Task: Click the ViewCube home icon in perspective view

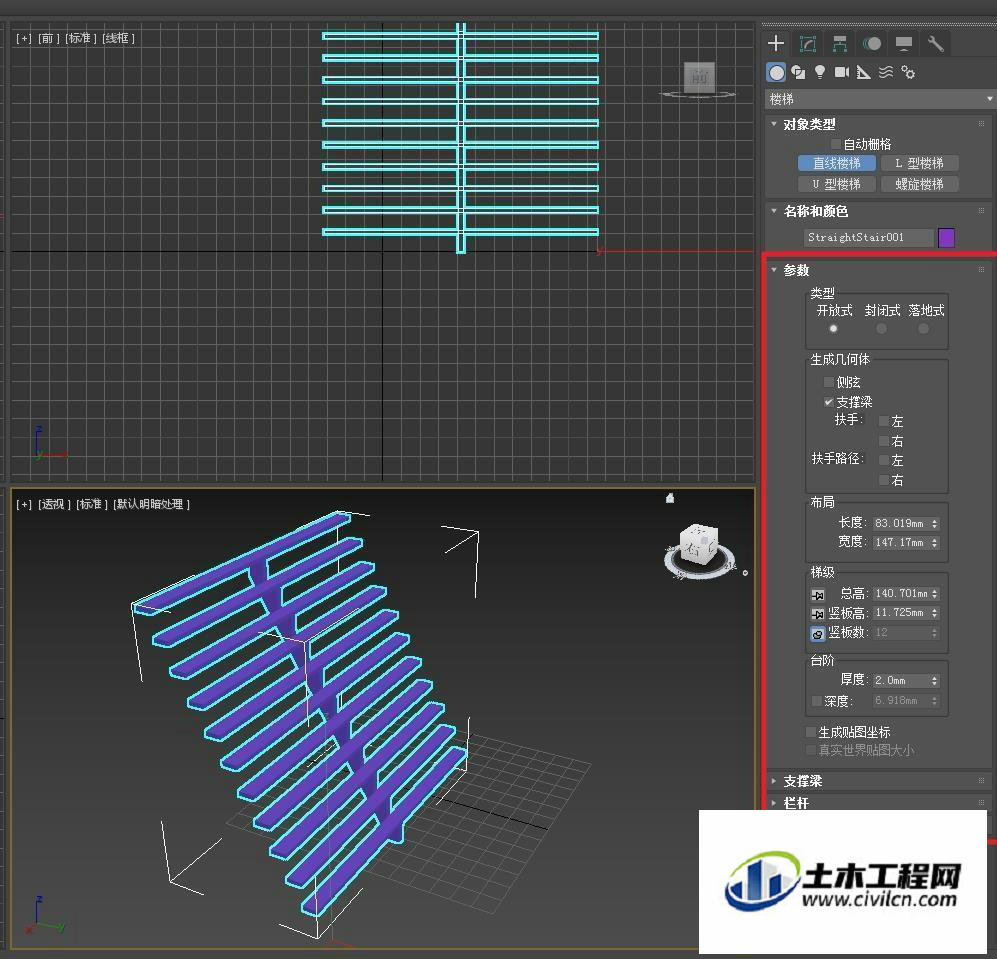Action: coord(670,498)
